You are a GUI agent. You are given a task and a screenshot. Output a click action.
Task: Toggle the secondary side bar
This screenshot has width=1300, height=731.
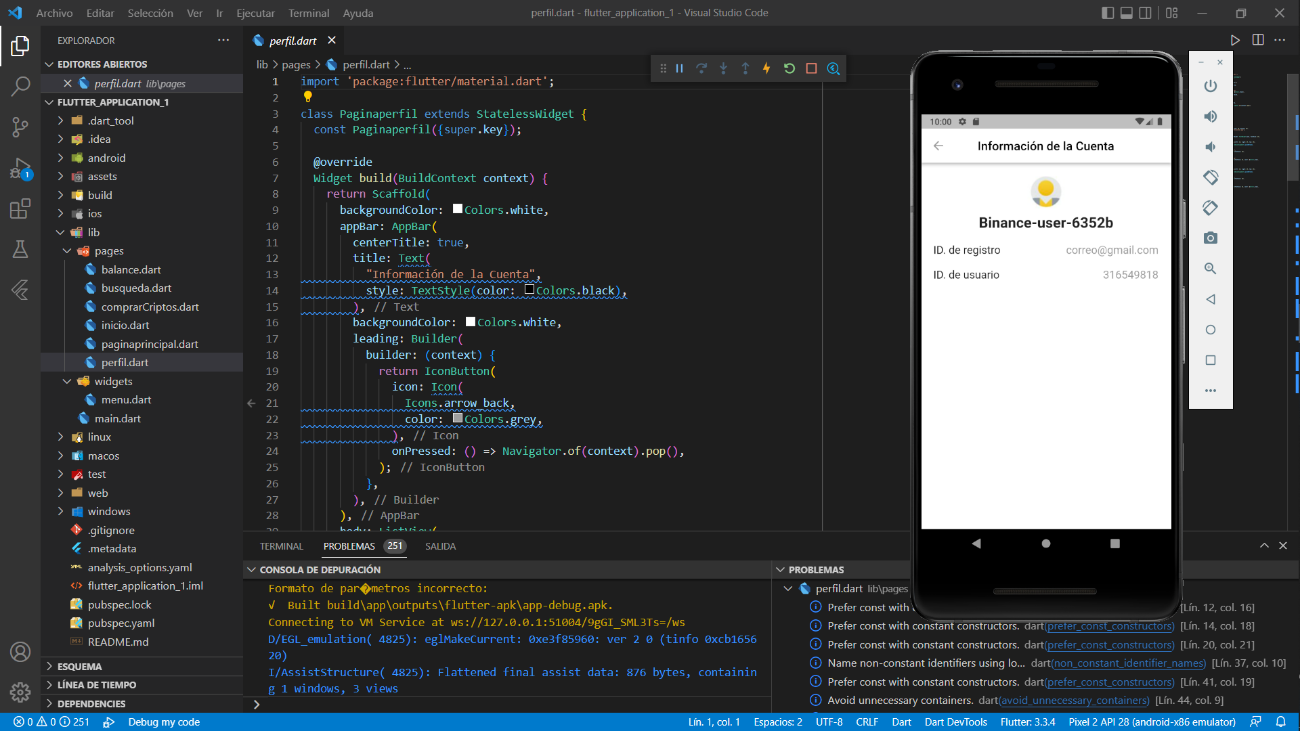[x=1148, y=12]
